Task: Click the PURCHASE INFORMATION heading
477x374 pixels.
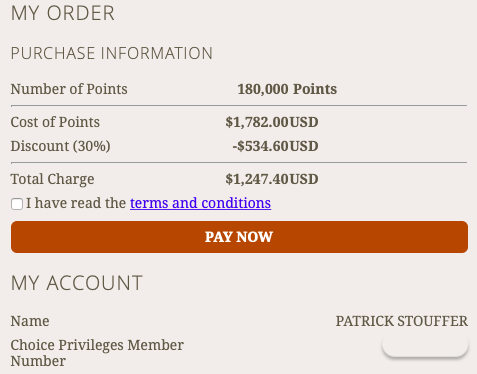Action: tap(112, 53)
